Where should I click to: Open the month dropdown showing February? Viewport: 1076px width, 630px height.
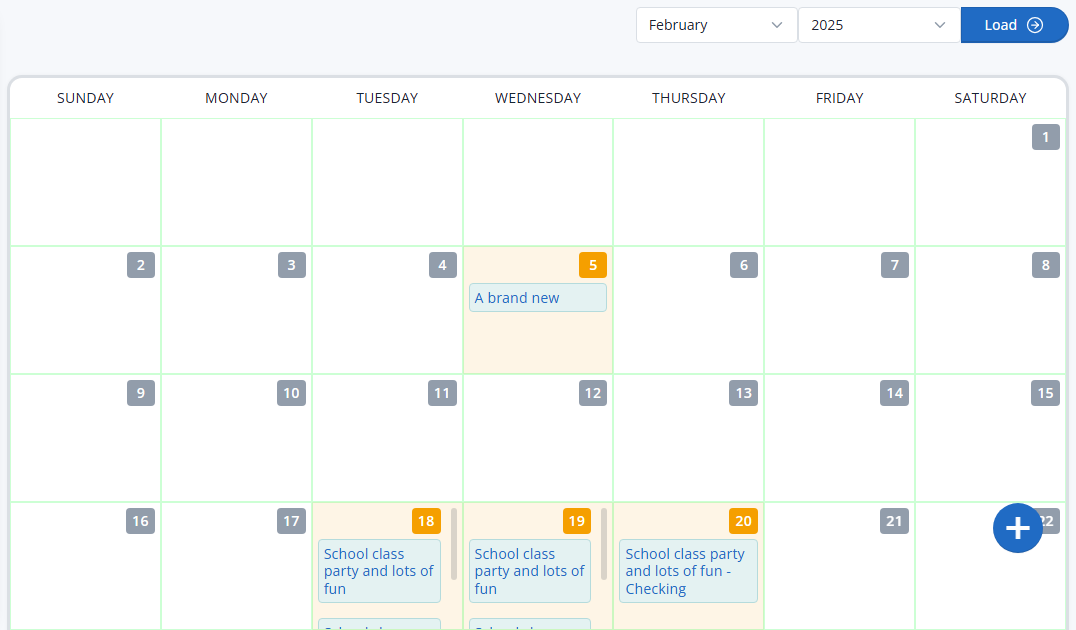(716, 24)
